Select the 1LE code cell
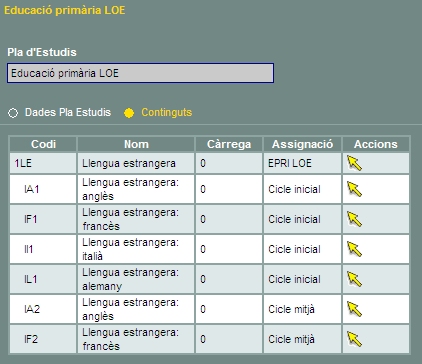 [43, 163]
